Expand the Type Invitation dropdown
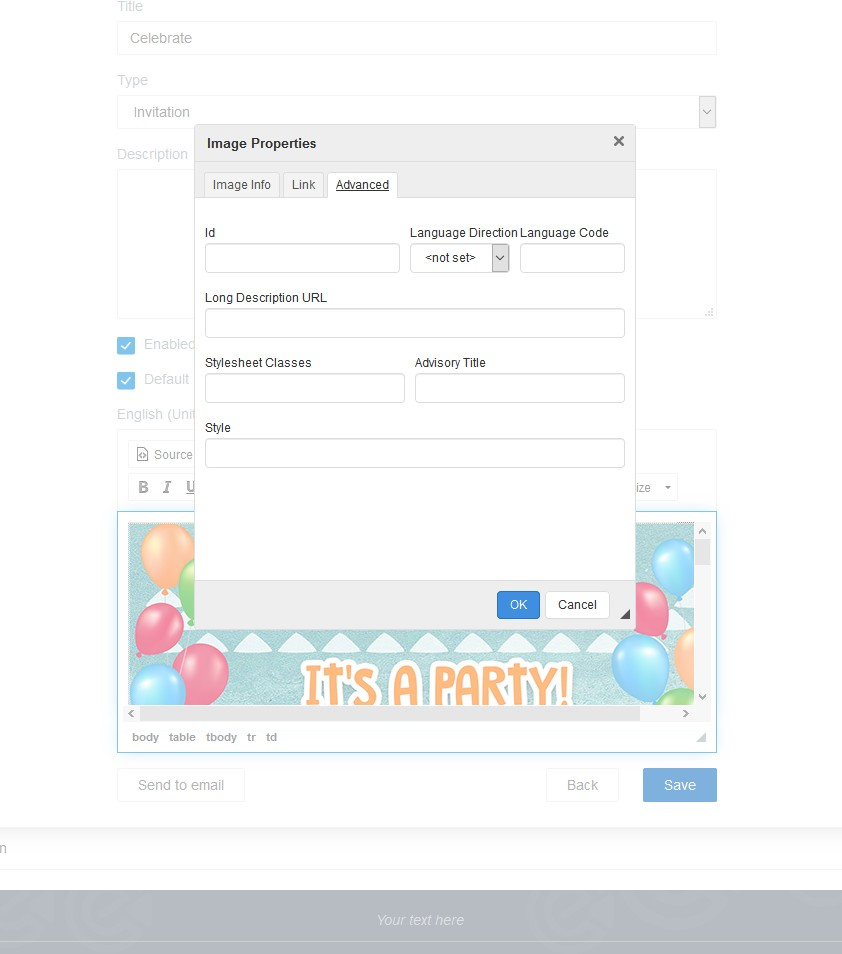842x954 pixels. pos(707,112)
